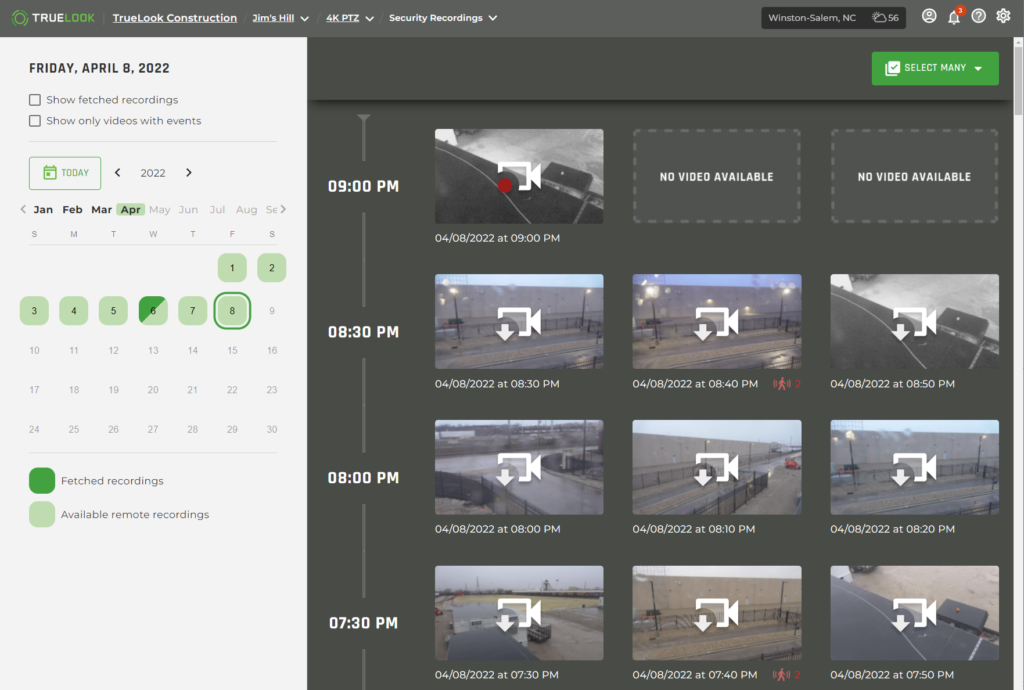Select the Apr month tab
1024x690 pixels.
pos(131,210)
